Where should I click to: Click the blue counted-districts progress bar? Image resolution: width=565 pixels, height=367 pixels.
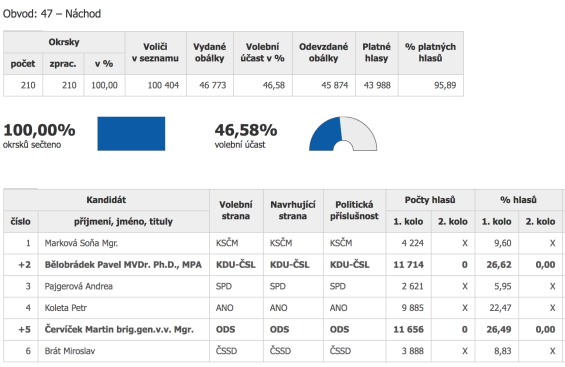131,134
